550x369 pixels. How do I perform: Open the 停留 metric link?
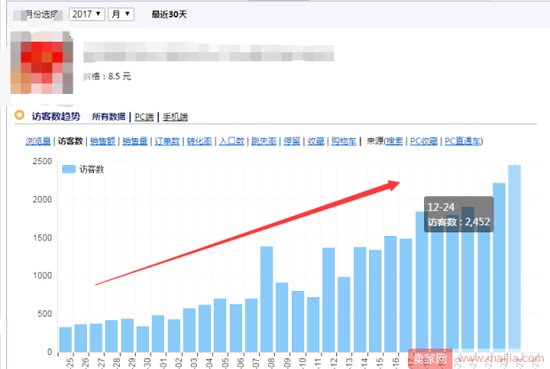[x=292, y=141]
